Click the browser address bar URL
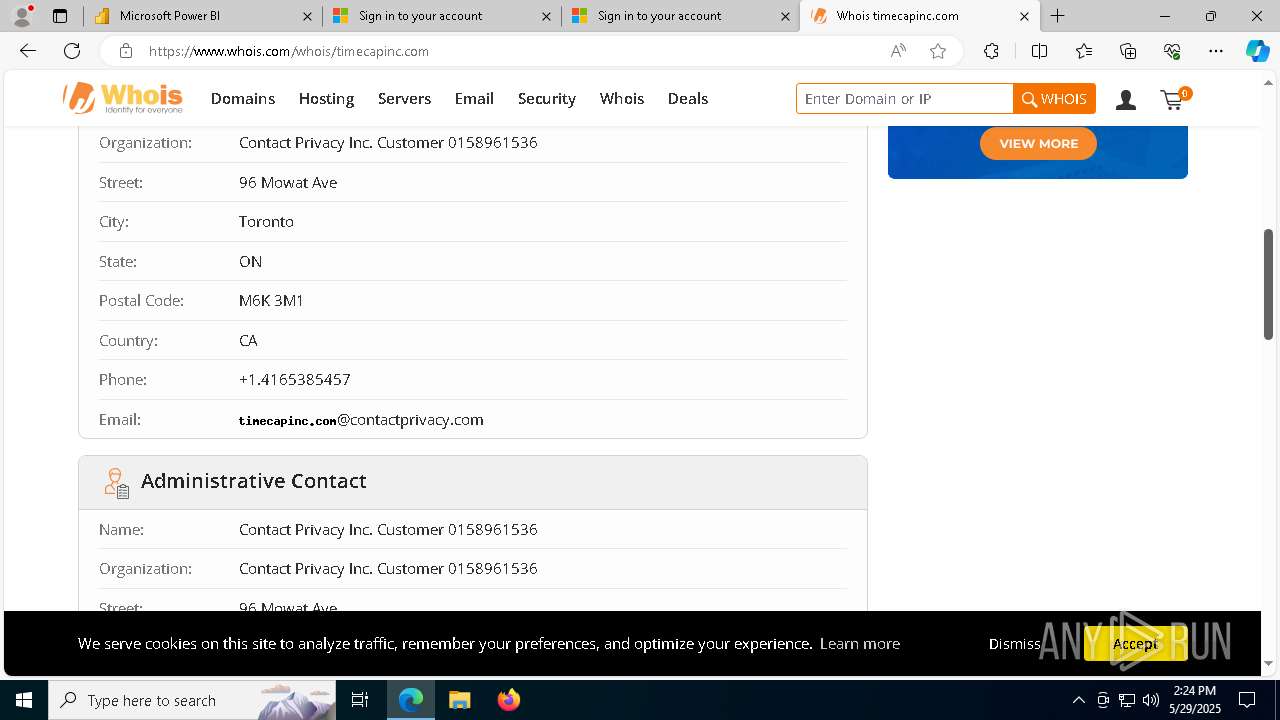Image resolution: width=1280 pixels, height=720 pixels. click(x=289, y=51)
